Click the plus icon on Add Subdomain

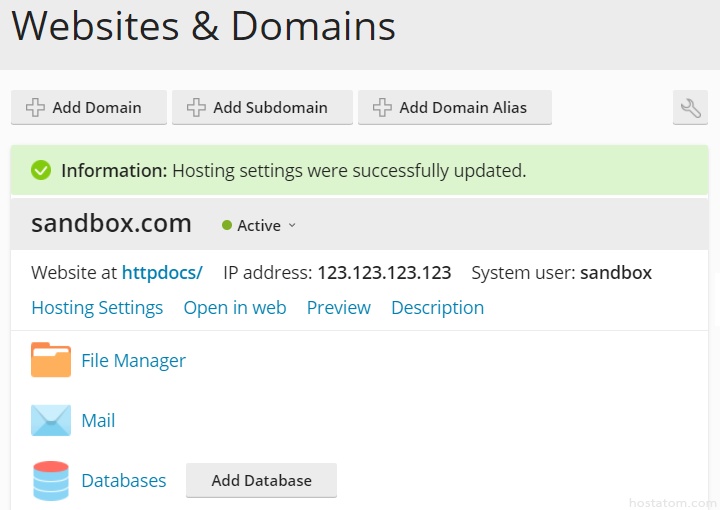(x=197, y=108)
